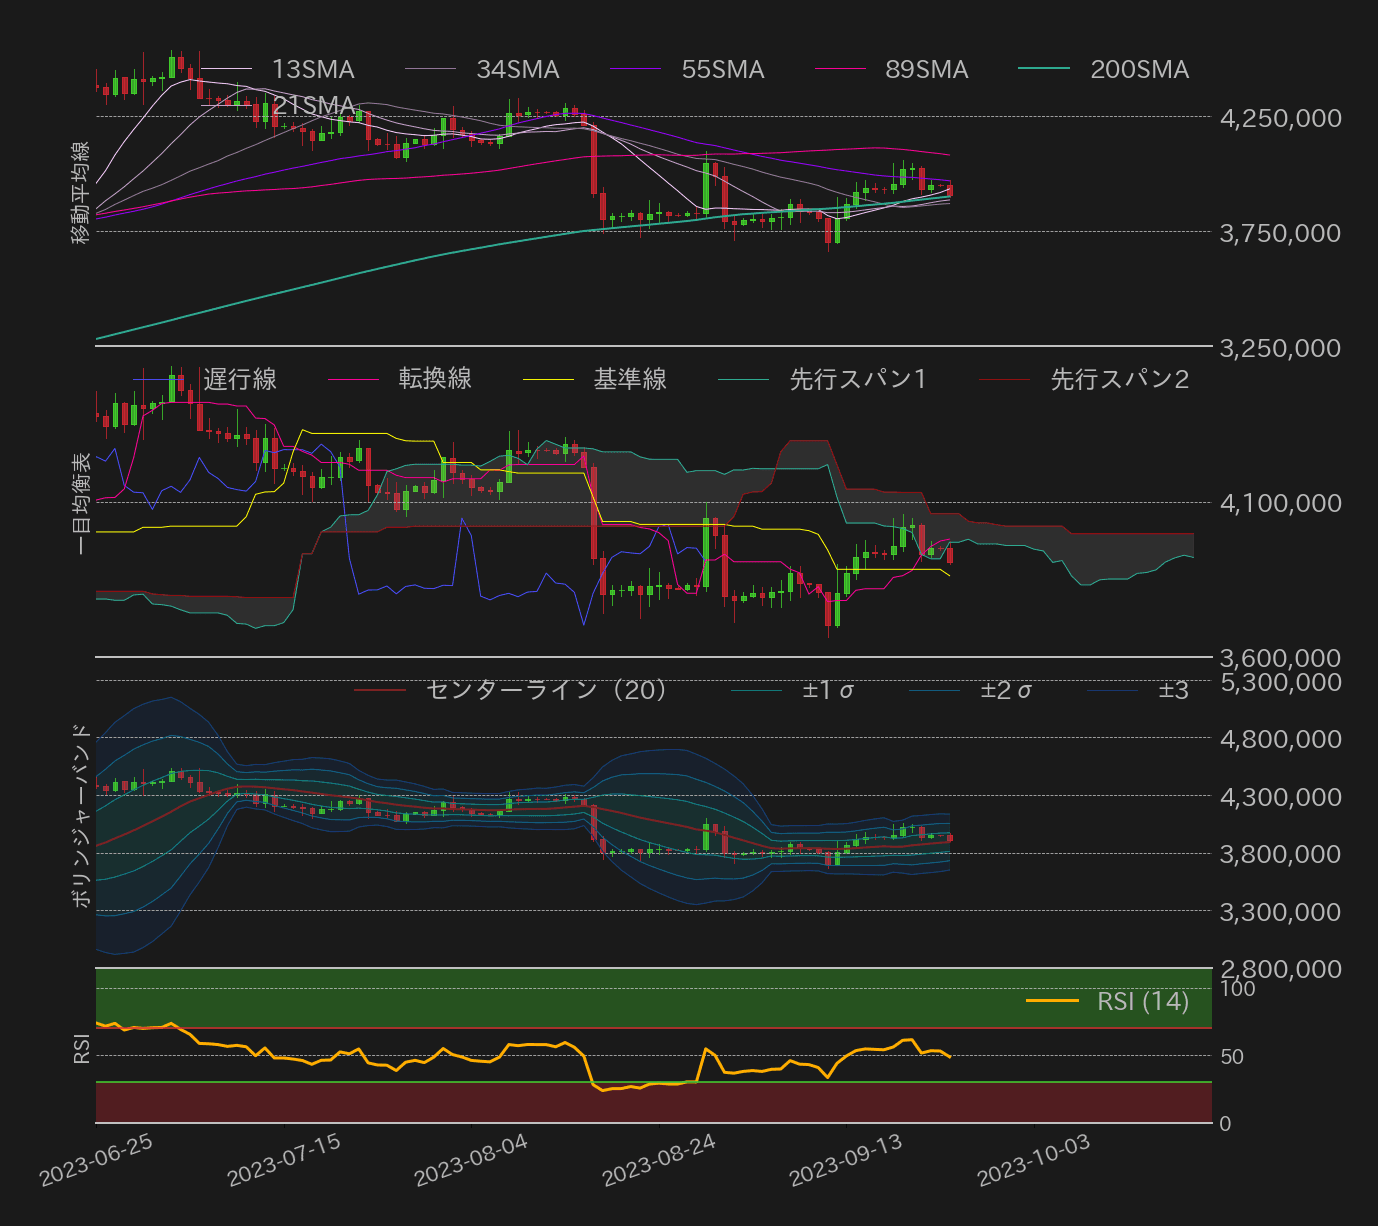This screenshot has height=1226, width=1378.
Task: Click the 34SMA line color marker
Action: [x=432, y=70]
